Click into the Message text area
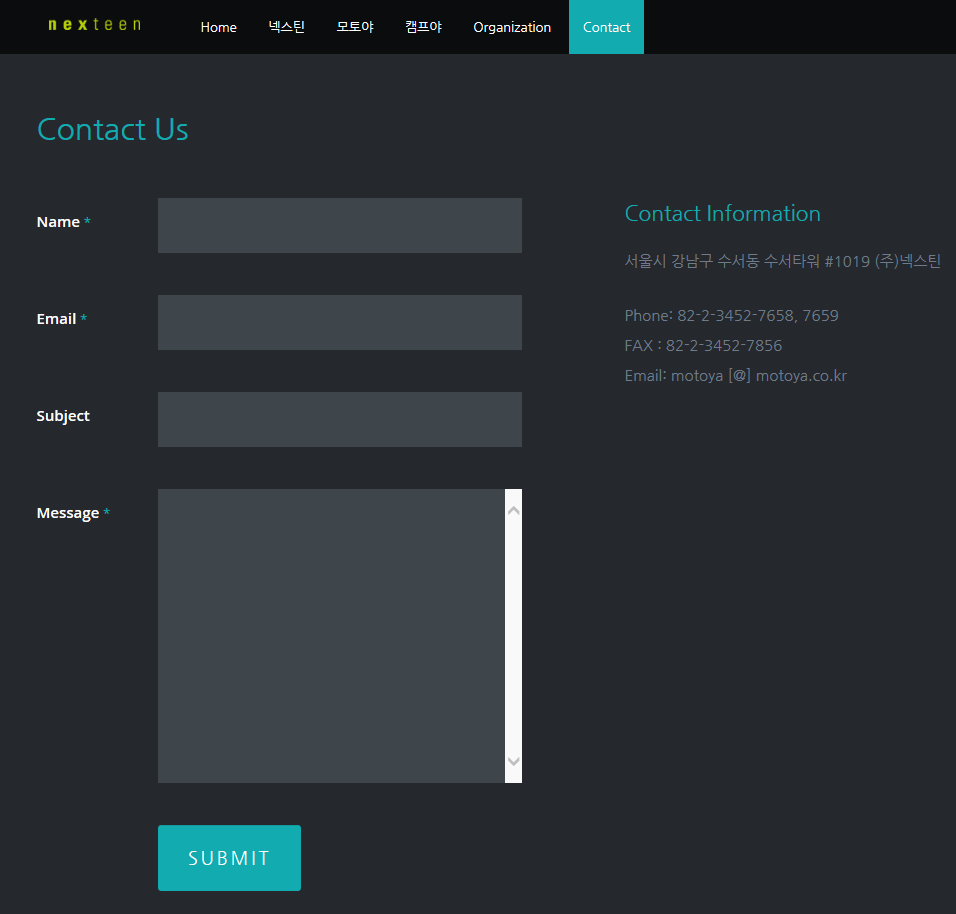Viewport: 956px width, 914px height. pyautogui.click(x=331, y=635)
